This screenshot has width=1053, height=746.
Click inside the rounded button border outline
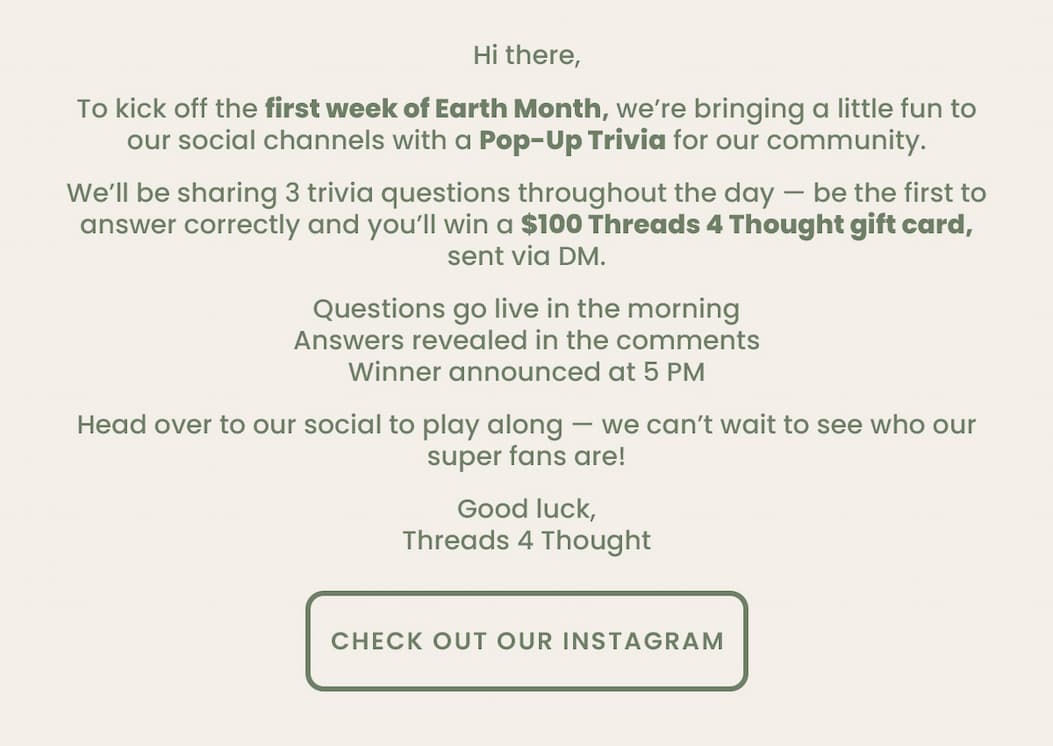click(x=527, y=641)
